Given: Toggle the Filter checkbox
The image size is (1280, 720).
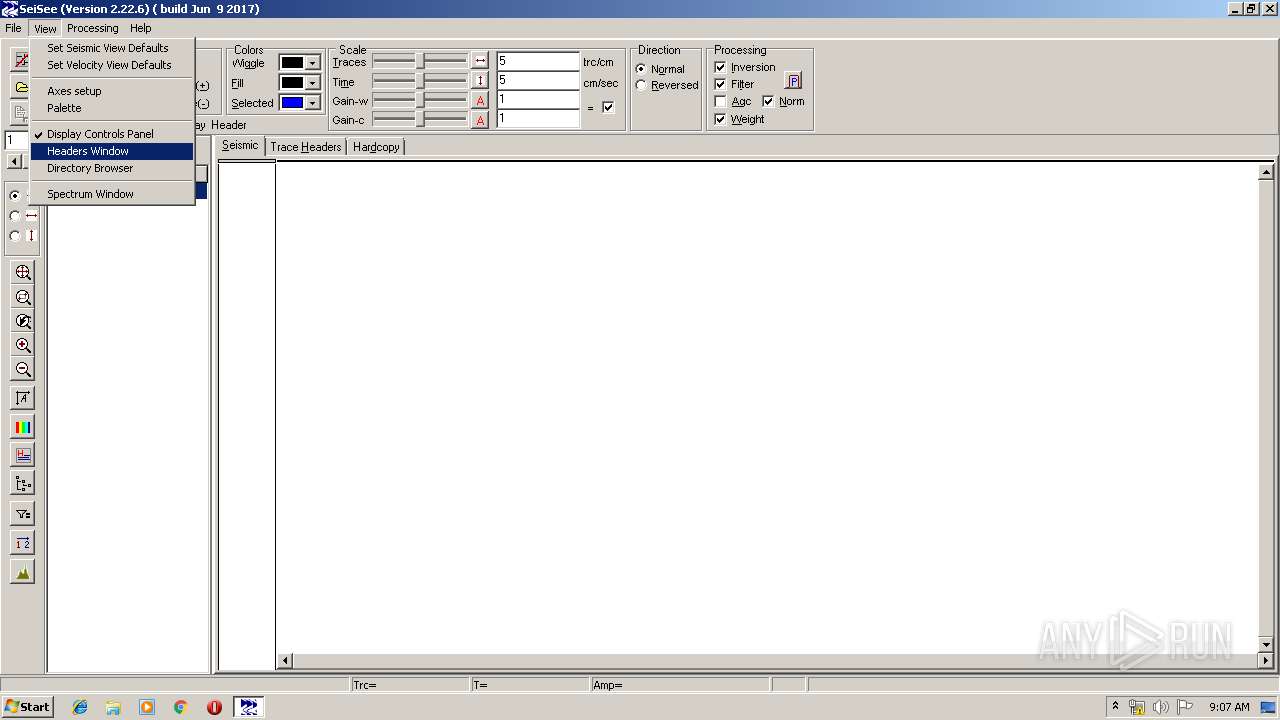Looking at the screenshot, I should 720,84.
